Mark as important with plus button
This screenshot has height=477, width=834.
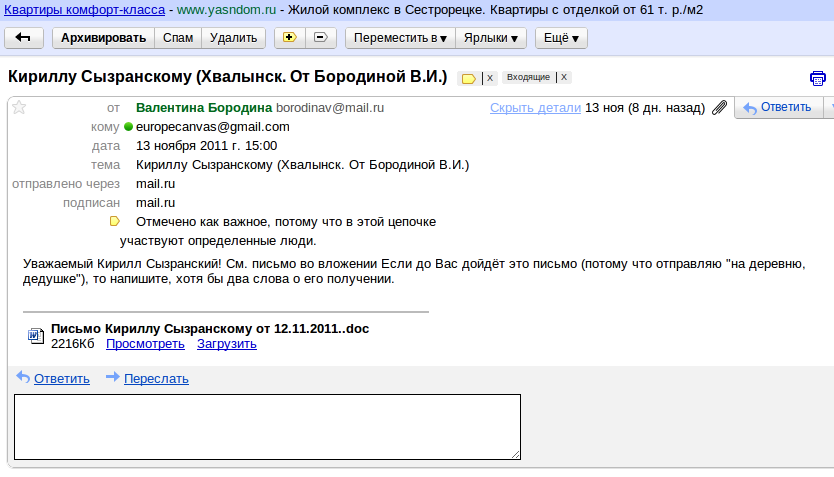pos(290,38)
